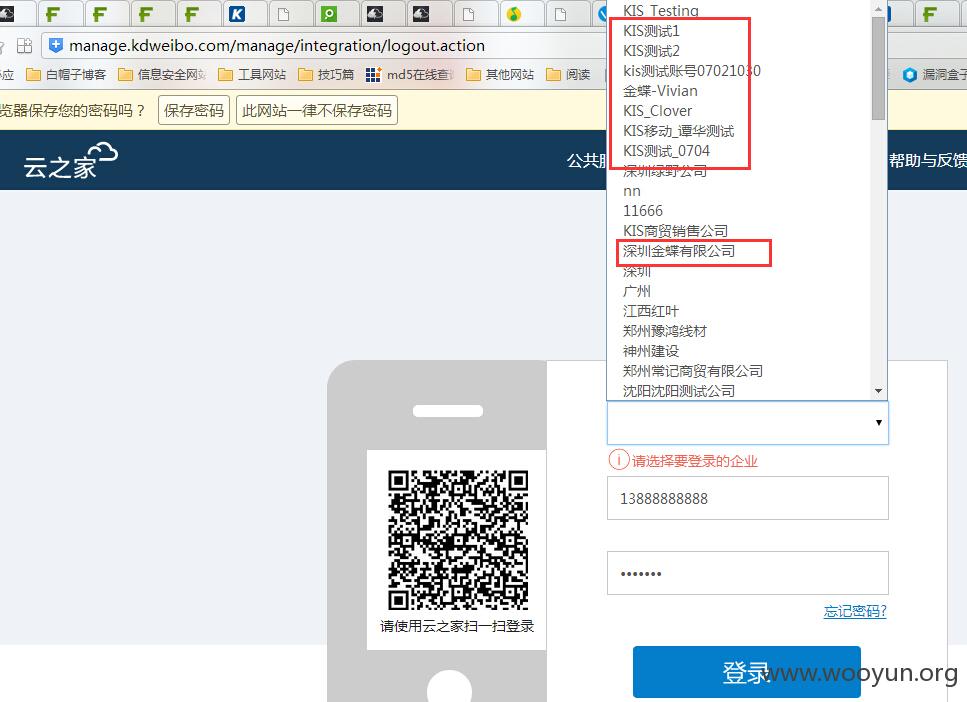
Task: Select 江西红叶 from the company list
Action: (651, 311)
